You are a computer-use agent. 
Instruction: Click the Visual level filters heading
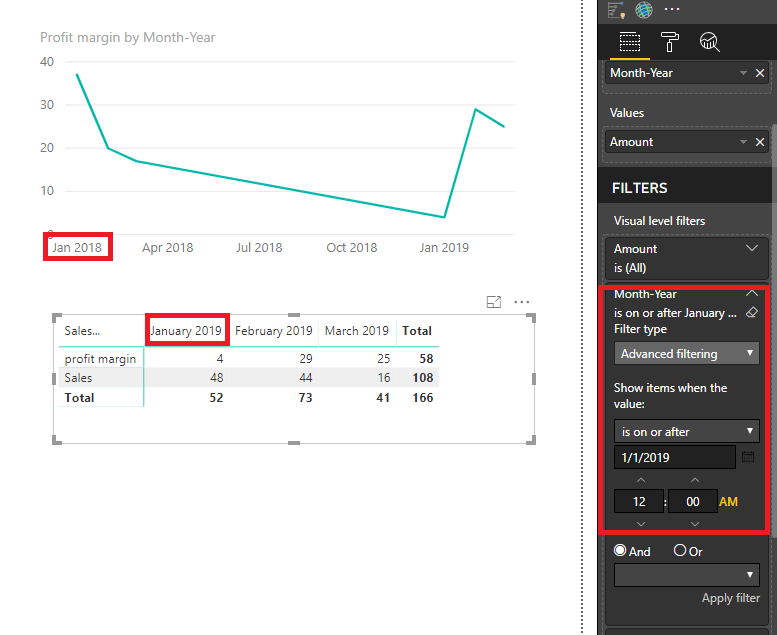659,221
